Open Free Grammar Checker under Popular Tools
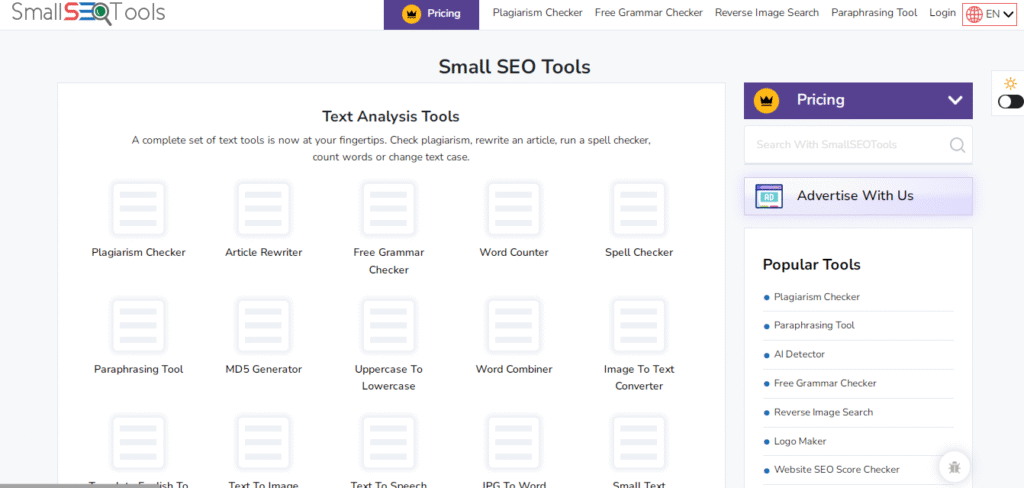The image size is (1024, 488). coord(825,383)
